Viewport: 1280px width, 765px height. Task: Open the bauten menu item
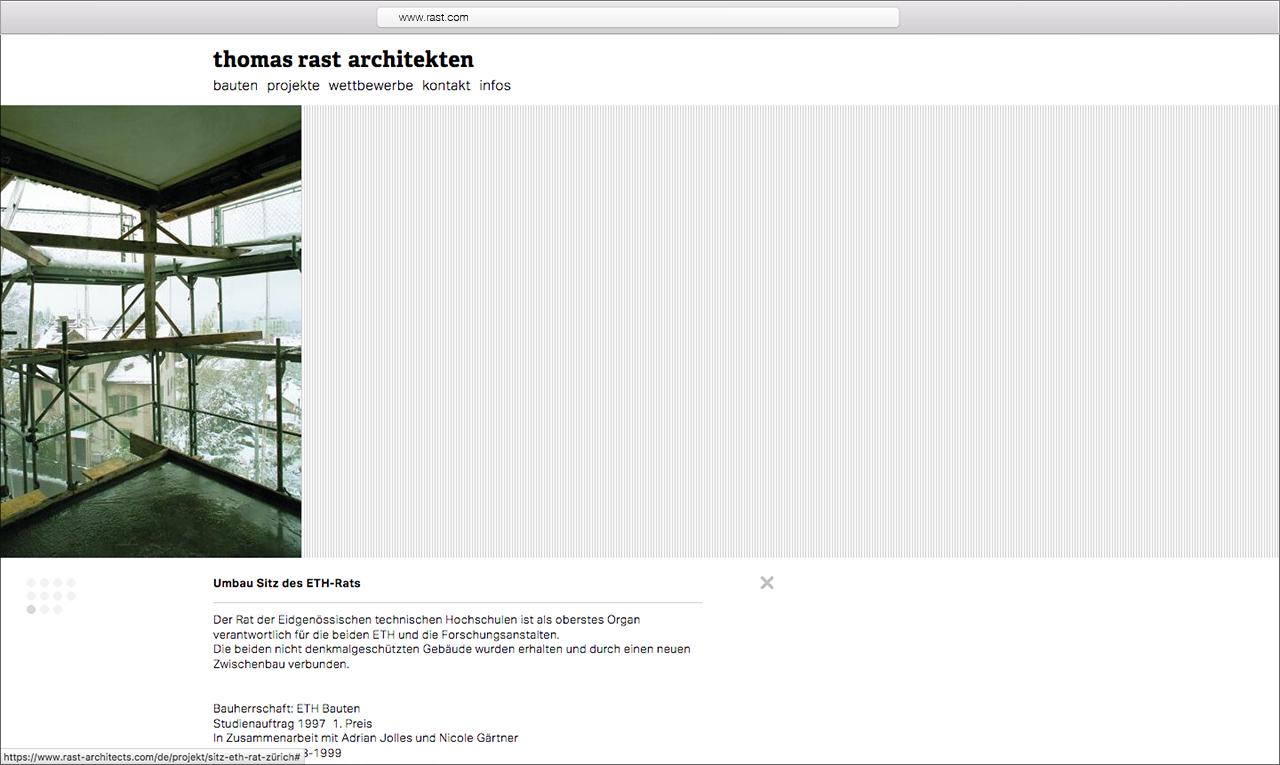pos(235,86)
